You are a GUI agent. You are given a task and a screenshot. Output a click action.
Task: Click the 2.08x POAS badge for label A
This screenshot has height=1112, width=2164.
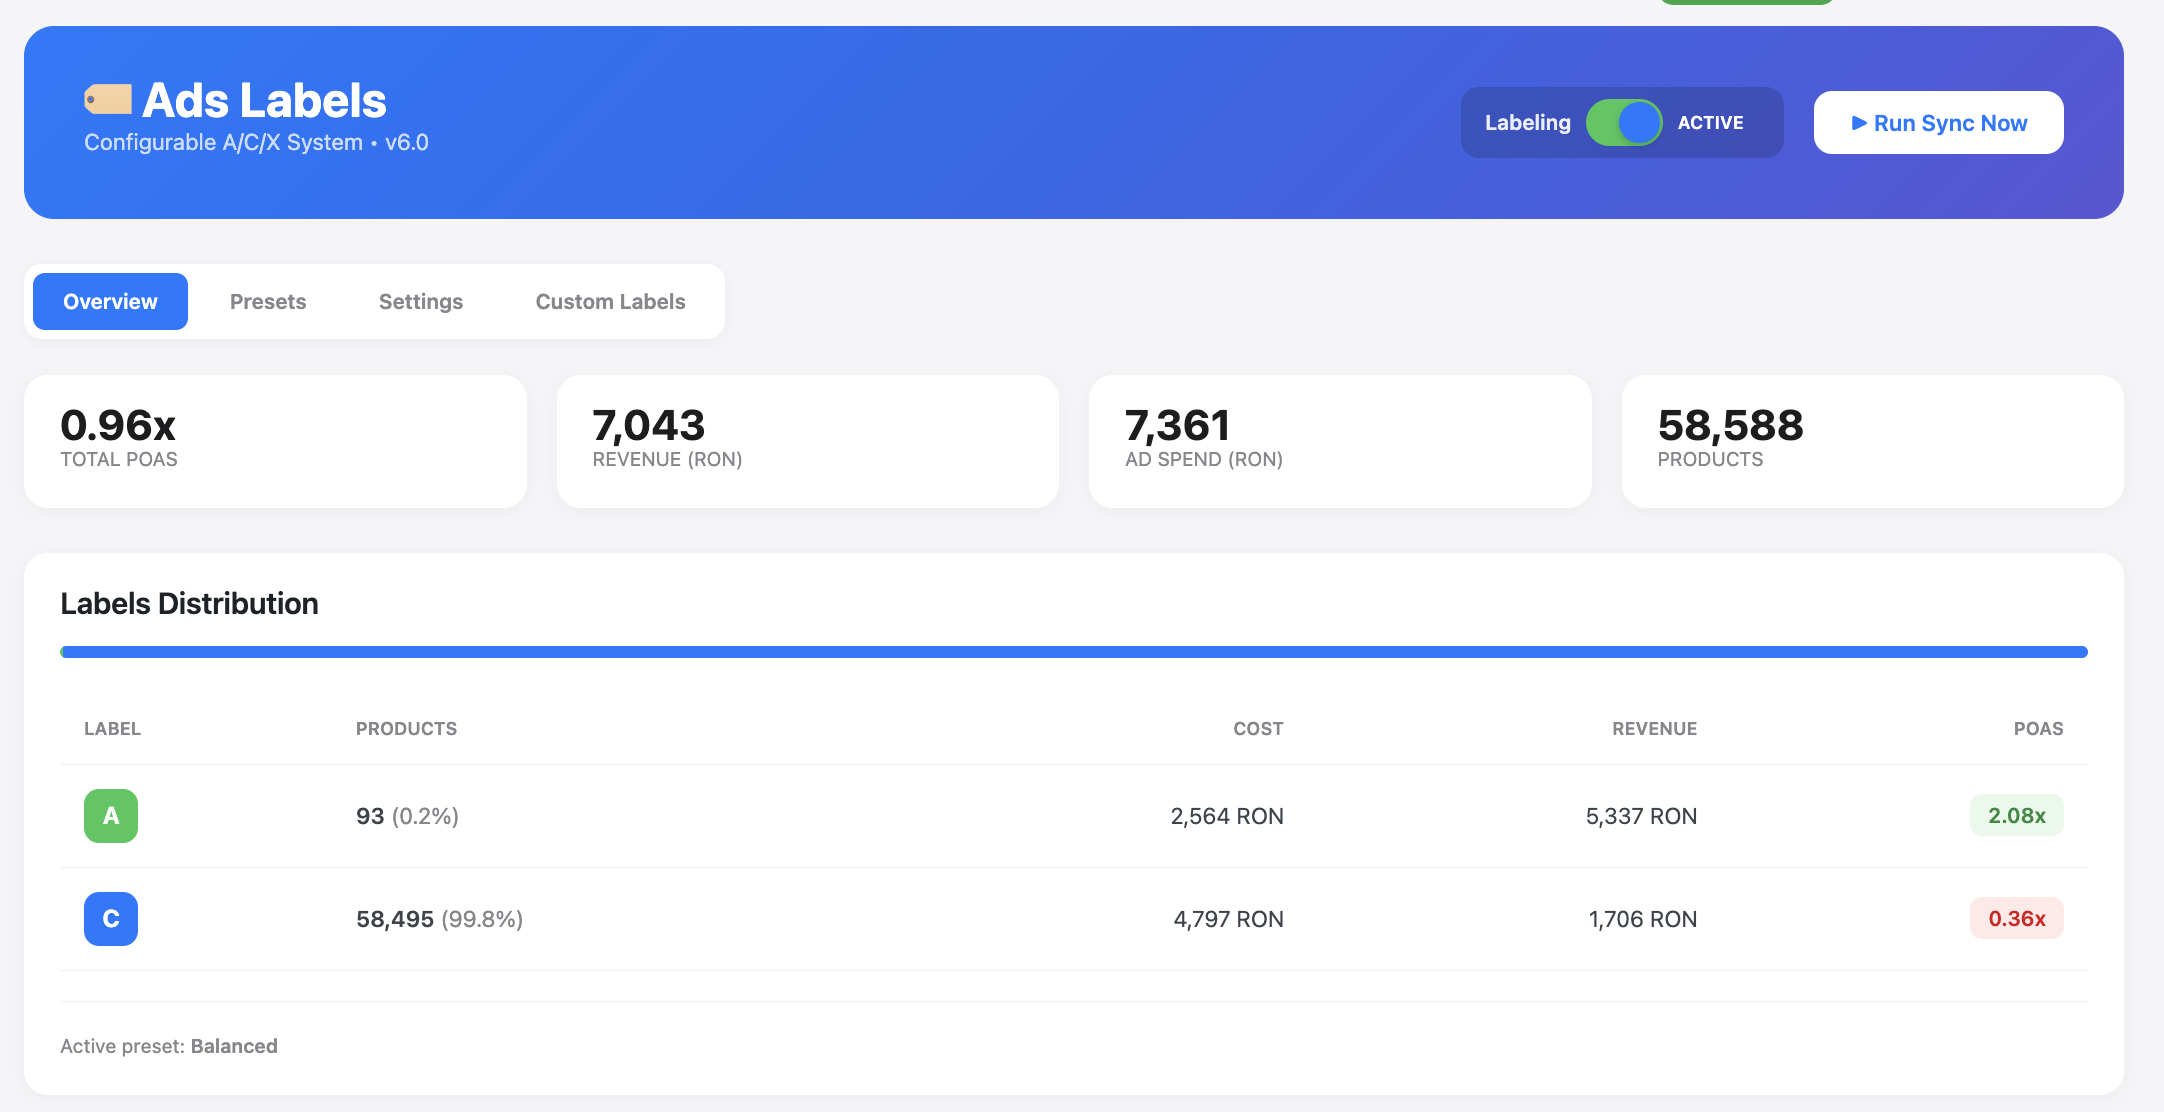click(2016, 815)
